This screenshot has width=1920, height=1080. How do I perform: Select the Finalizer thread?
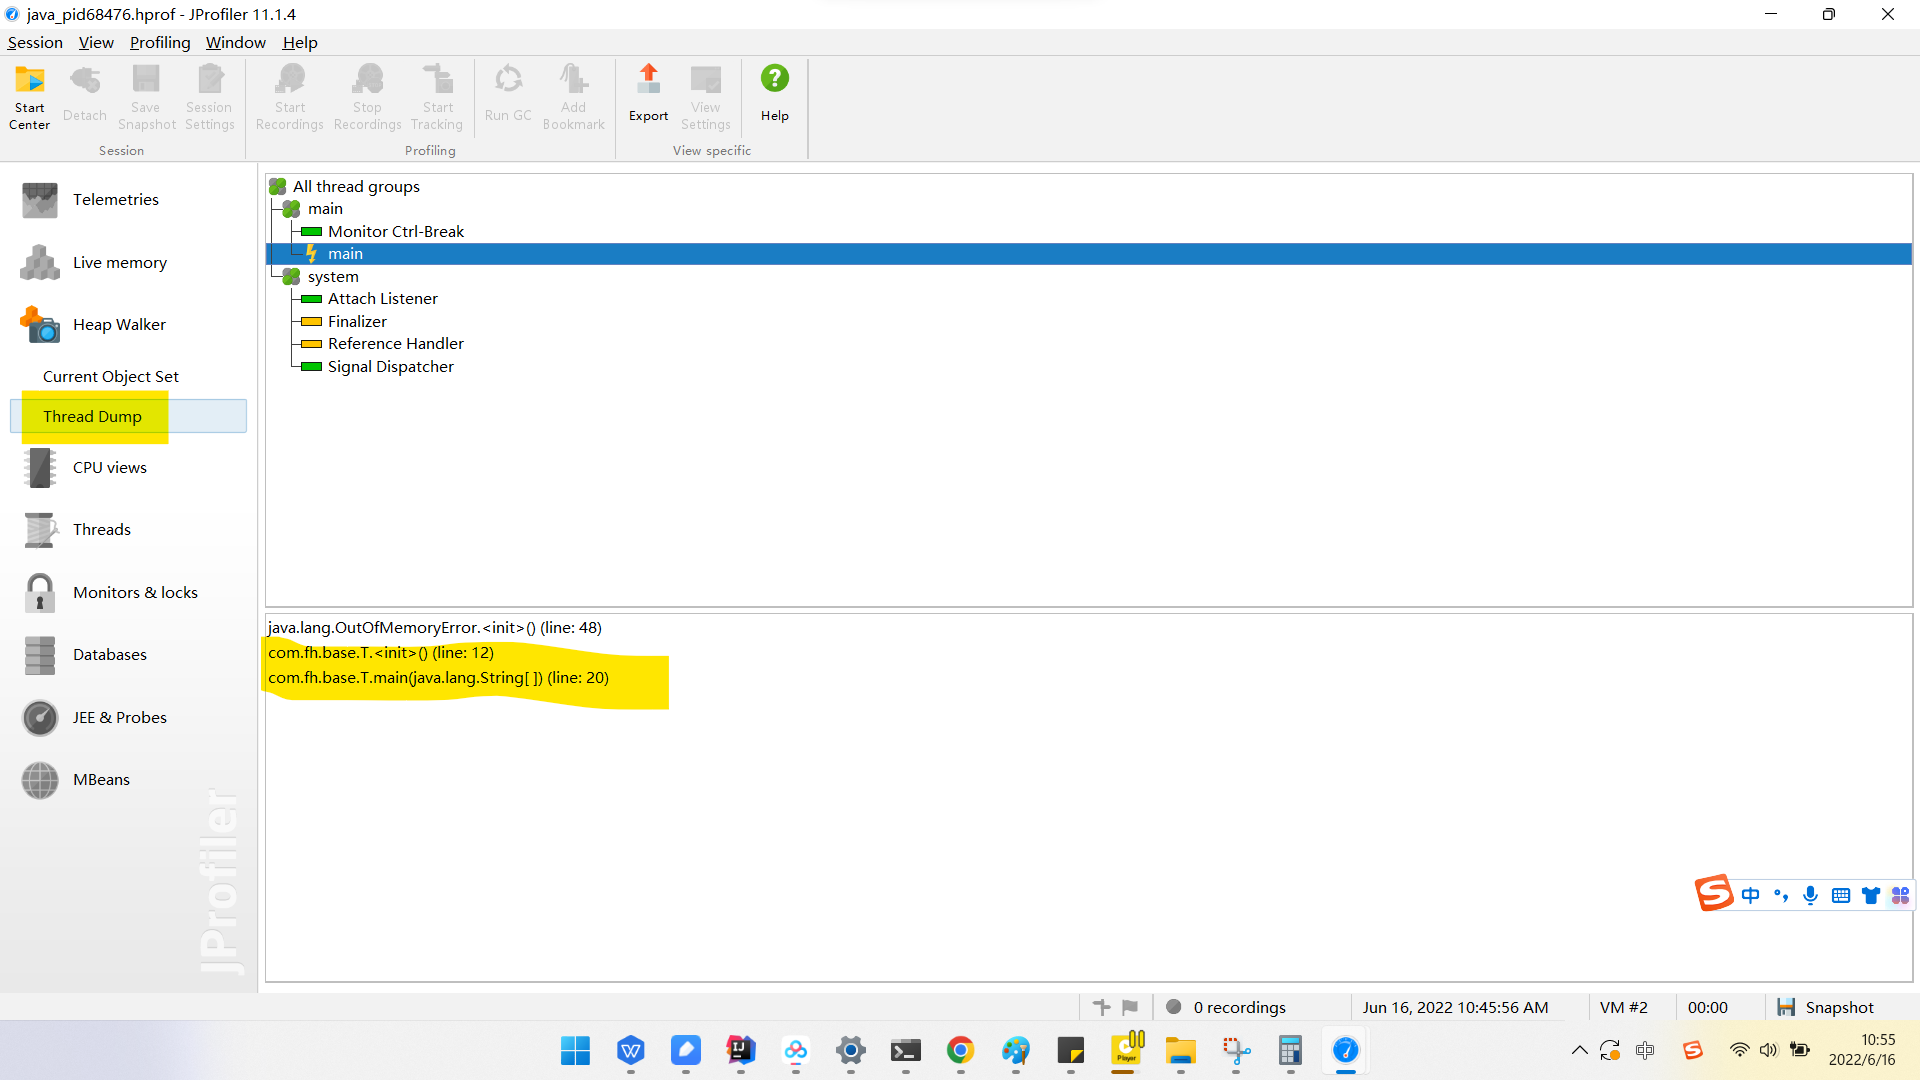point(357,322)
